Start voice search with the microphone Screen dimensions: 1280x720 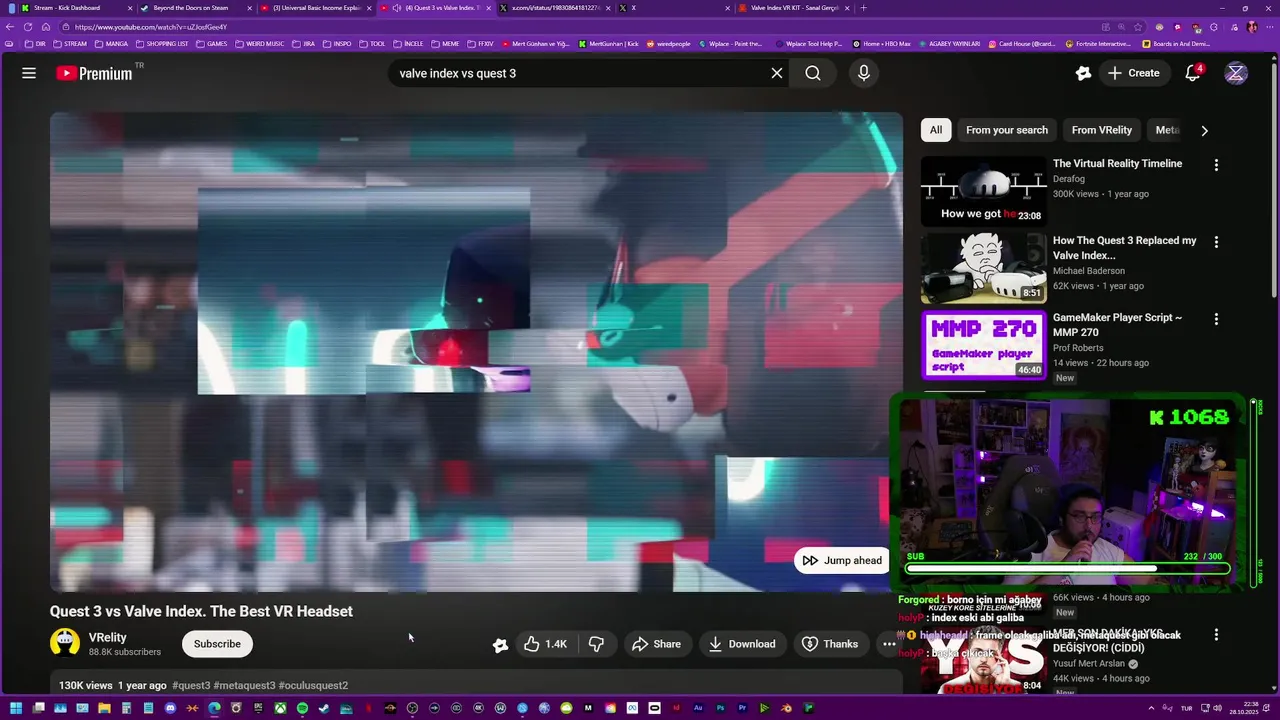864,73
